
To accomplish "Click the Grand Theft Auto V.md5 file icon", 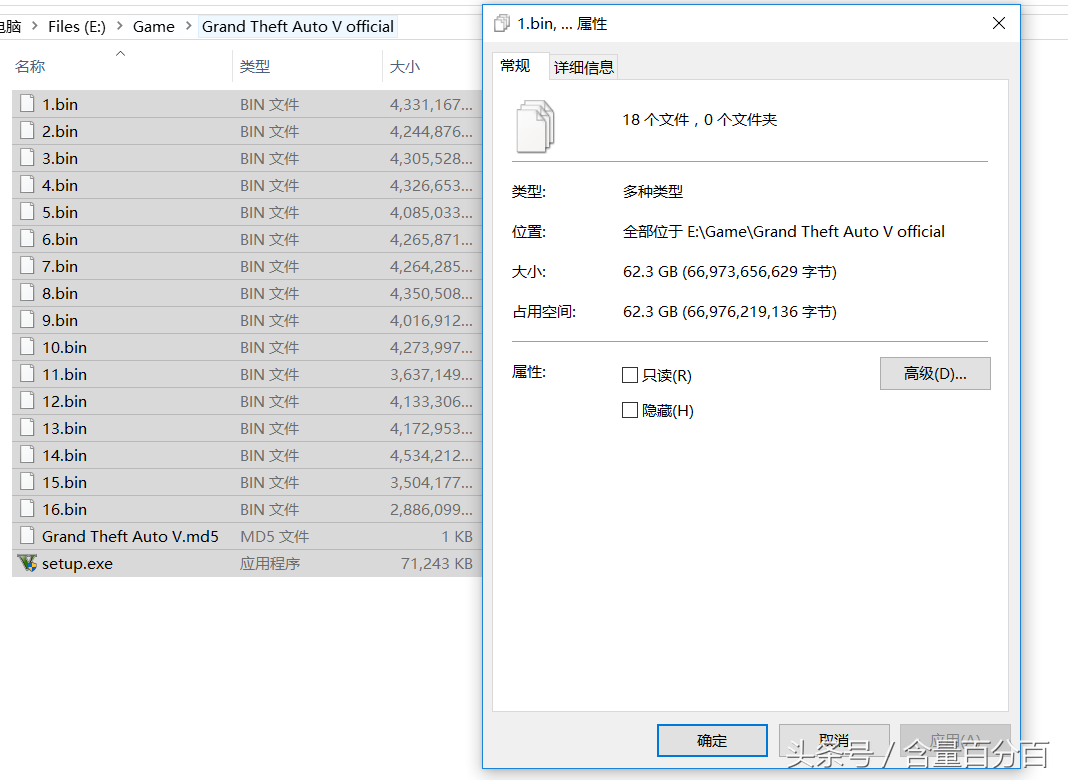I will (x=27, y=536).
